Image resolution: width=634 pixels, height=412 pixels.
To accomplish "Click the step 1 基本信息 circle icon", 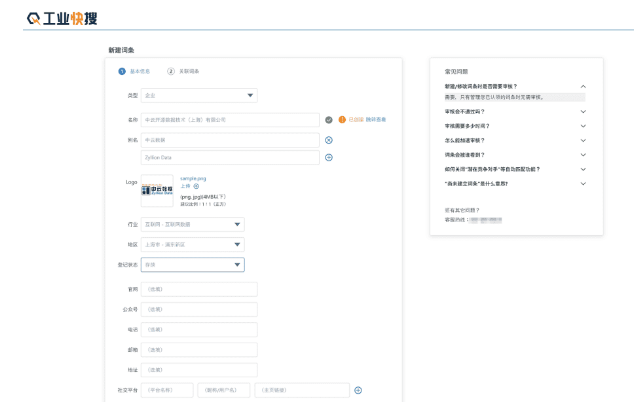I will (122, 71).
